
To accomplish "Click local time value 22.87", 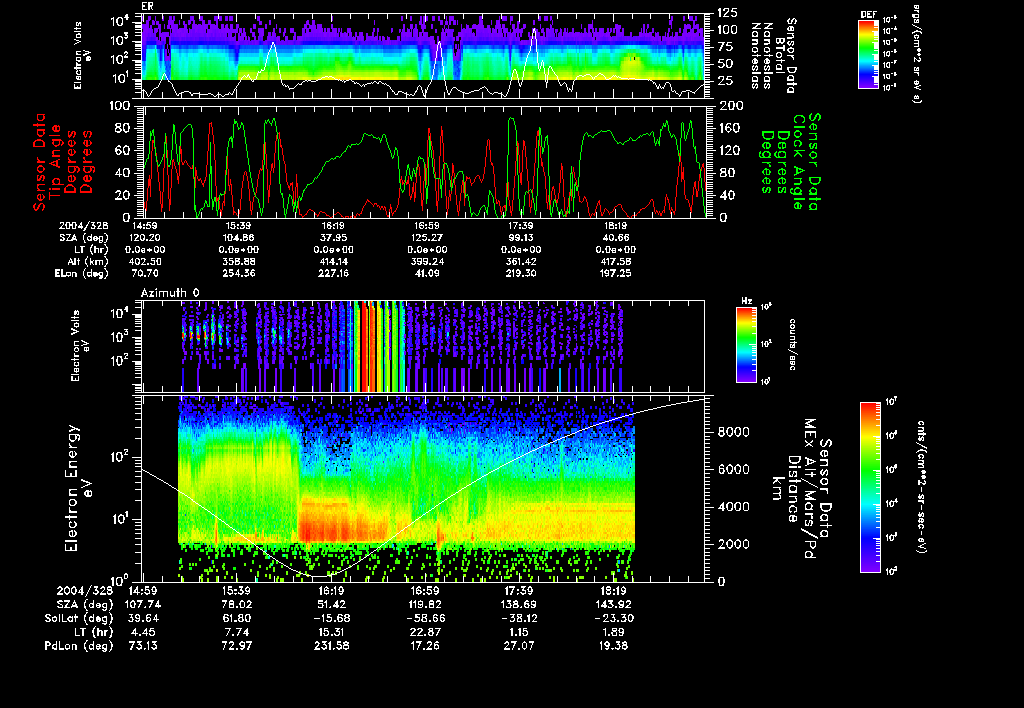I will 425,632.
